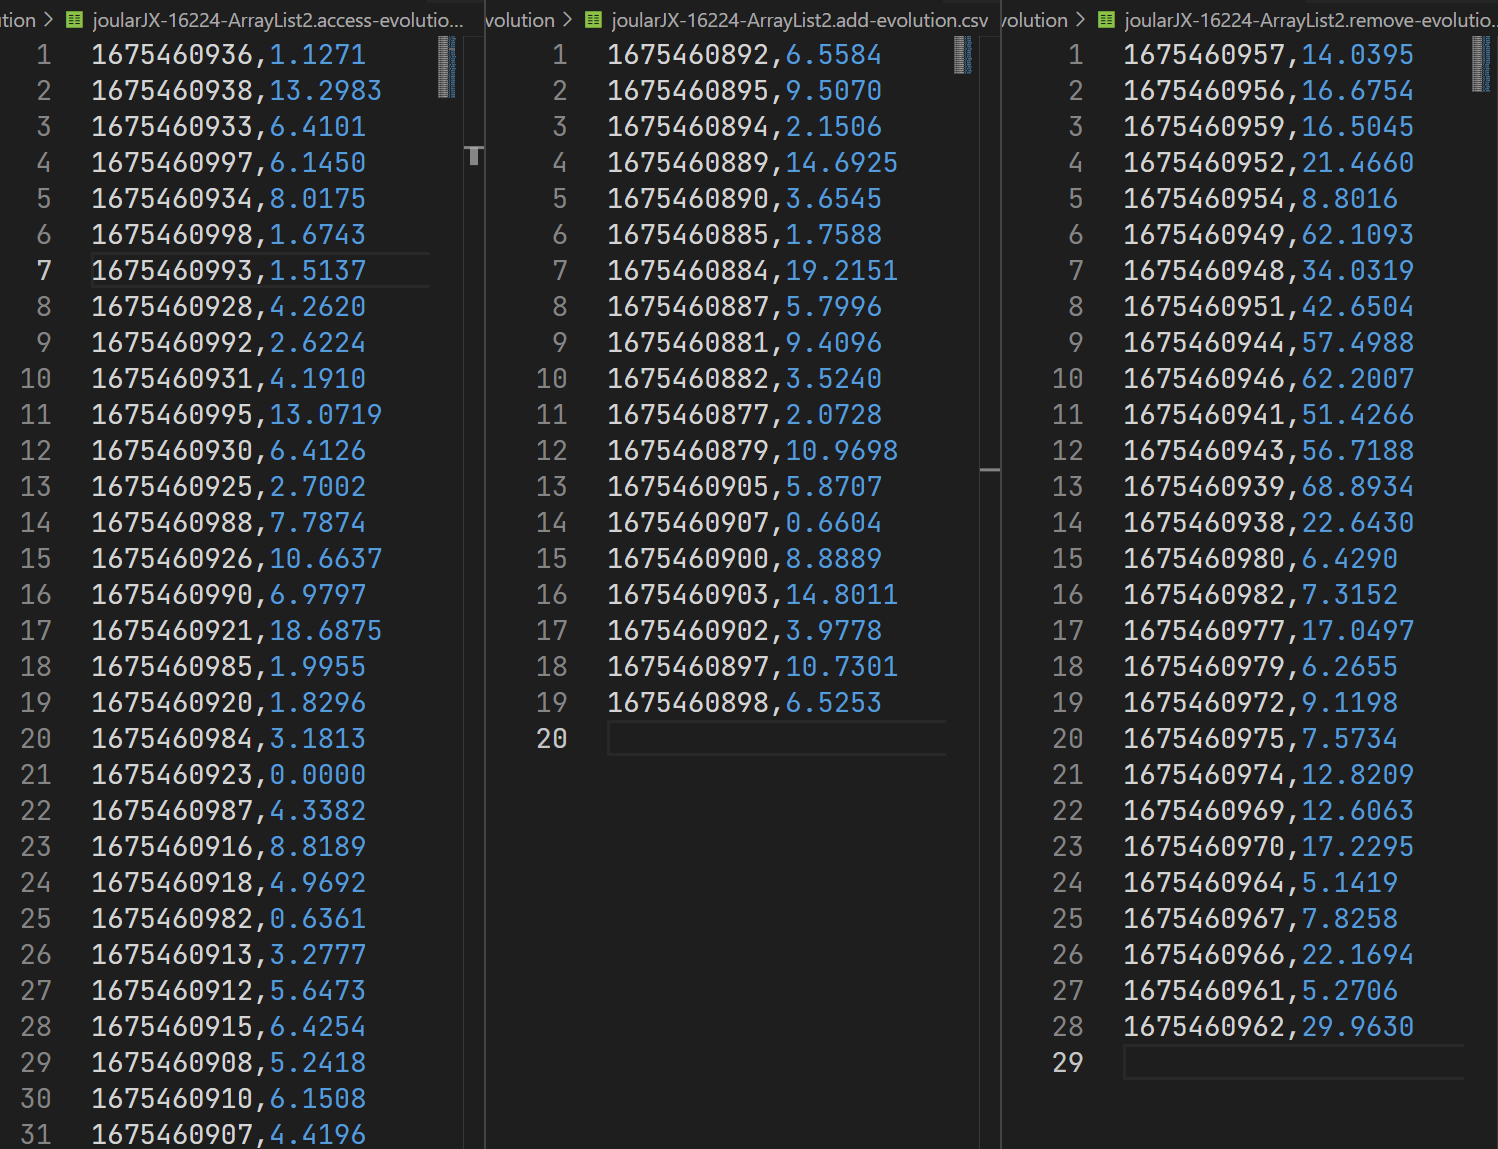Image resolution: width=1498 pixels, height=1149 pixels.
Task: Click the row 1675460997,6.1450
Action: click(229, 163)
